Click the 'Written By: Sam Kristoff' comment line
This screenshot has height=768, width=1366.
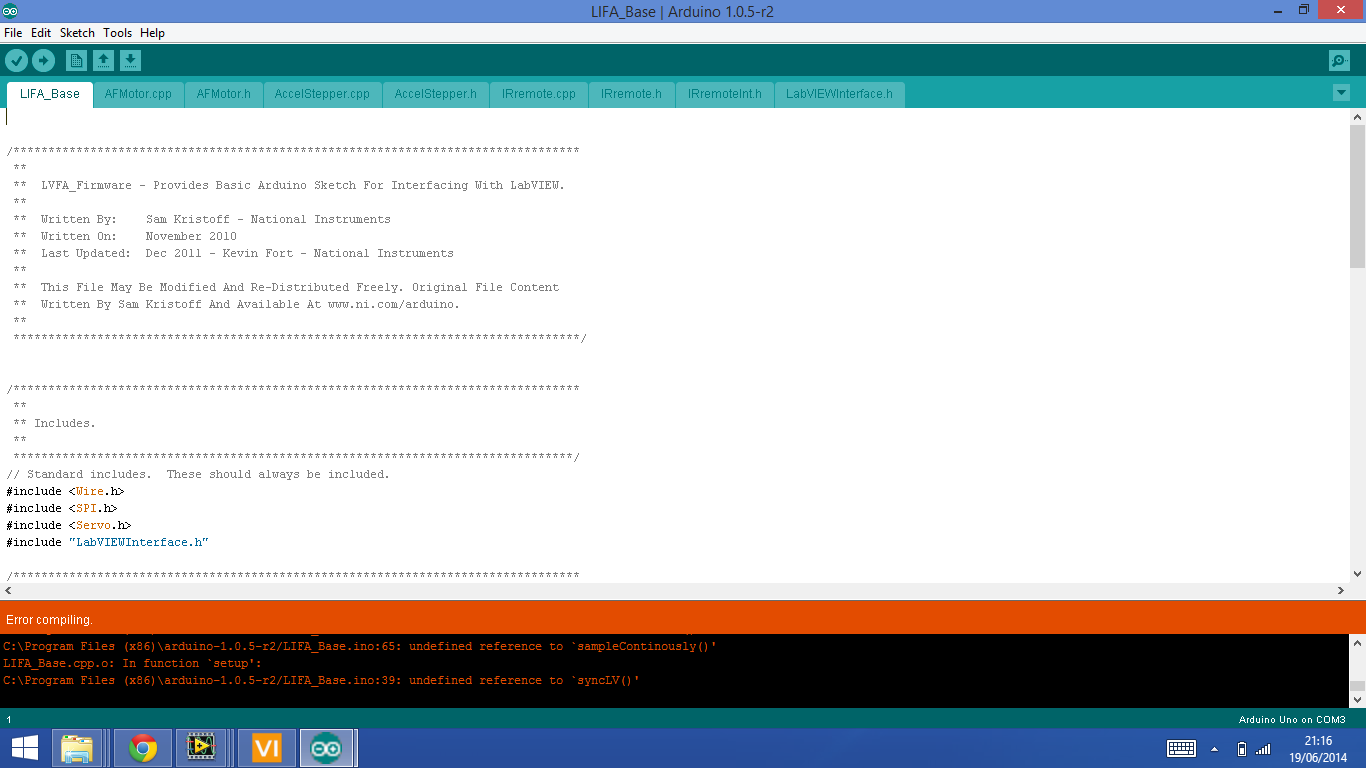tap(202, 219)
